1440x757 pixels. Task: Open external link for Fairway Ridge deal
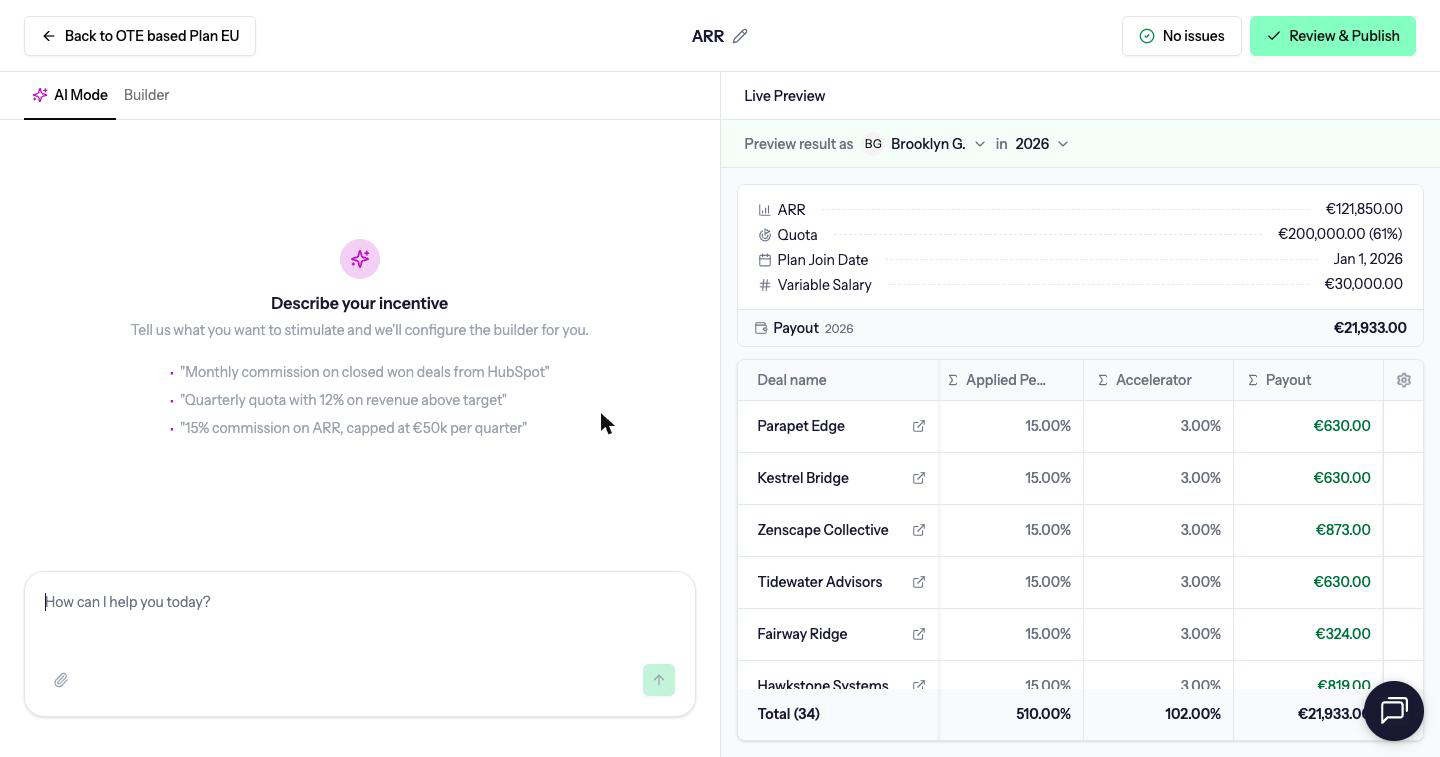[x=919, y=634]
